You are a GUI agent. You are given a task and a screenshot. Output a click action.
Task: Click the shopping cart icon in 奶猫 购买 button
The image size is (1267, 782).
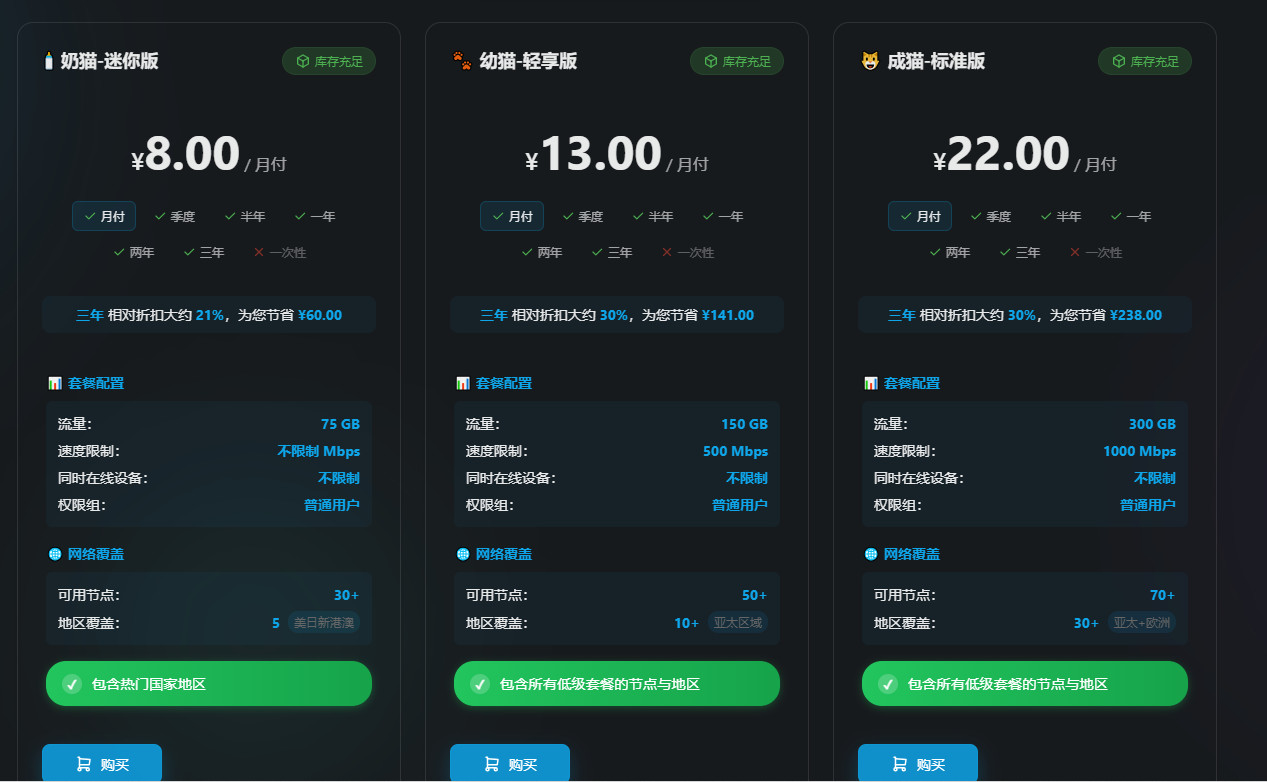click(x=84, y=762)
